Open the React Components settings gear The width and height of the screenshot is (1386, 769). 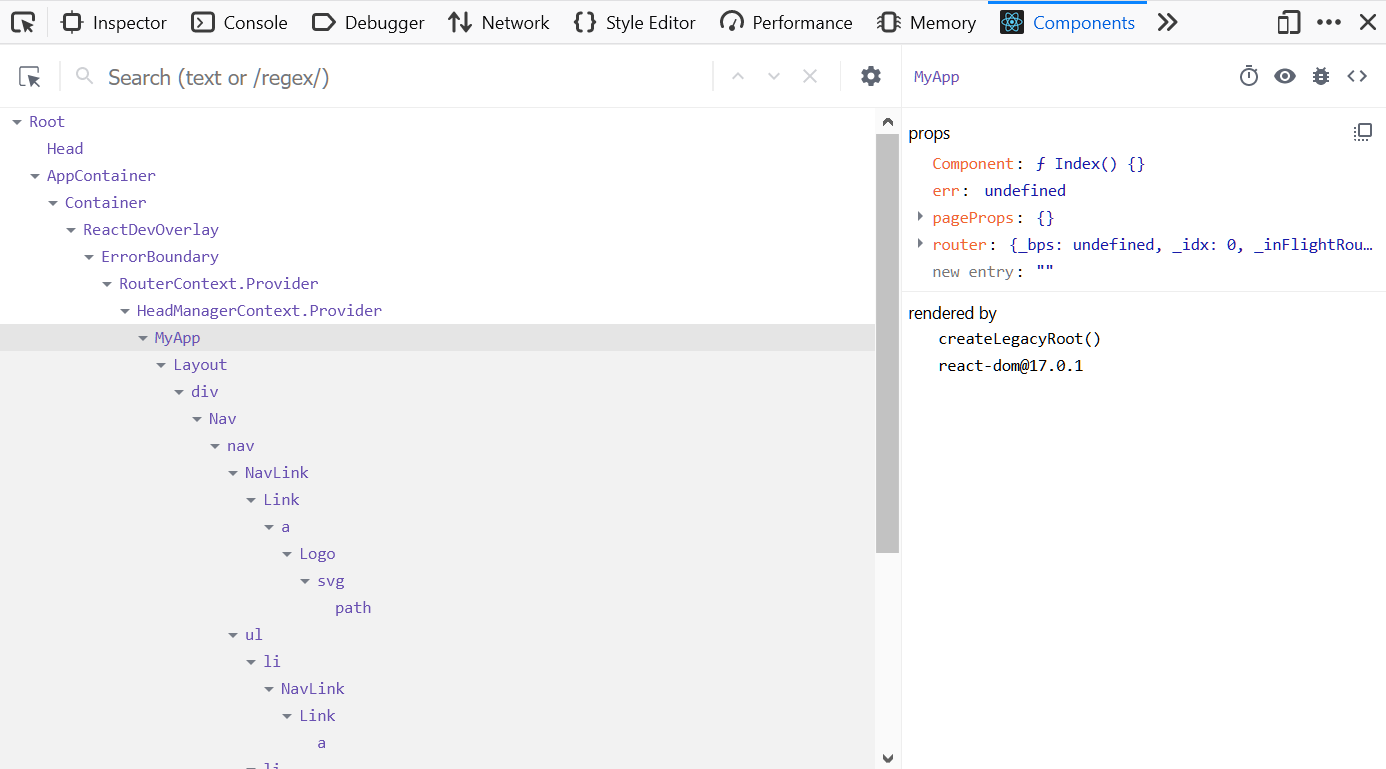(x=870, y=76)
